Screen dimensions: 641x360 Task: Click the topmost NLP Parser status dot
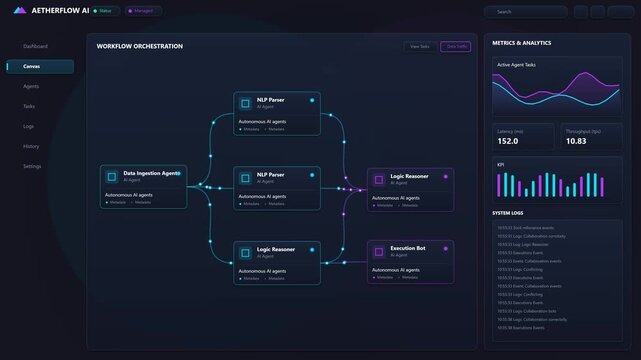(312, 100)
